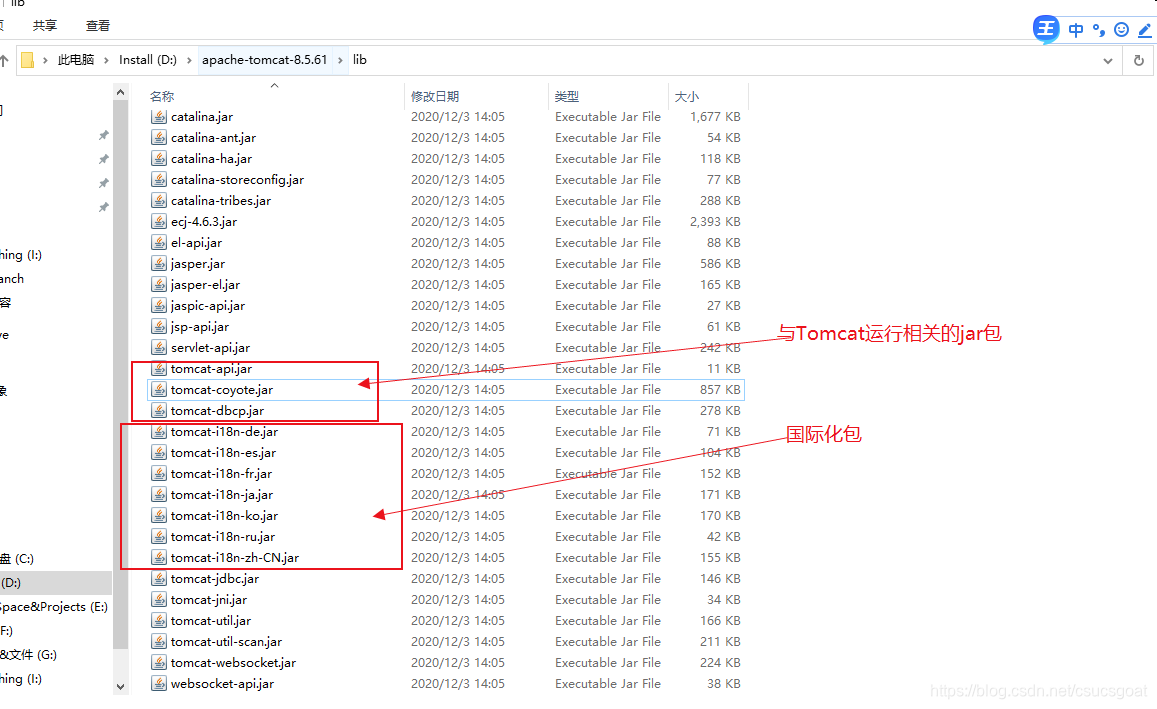Viewport: 1157px width, 709px height.
Task: Open the address bar history dropdown
Action: click(x=1108, y=60)
